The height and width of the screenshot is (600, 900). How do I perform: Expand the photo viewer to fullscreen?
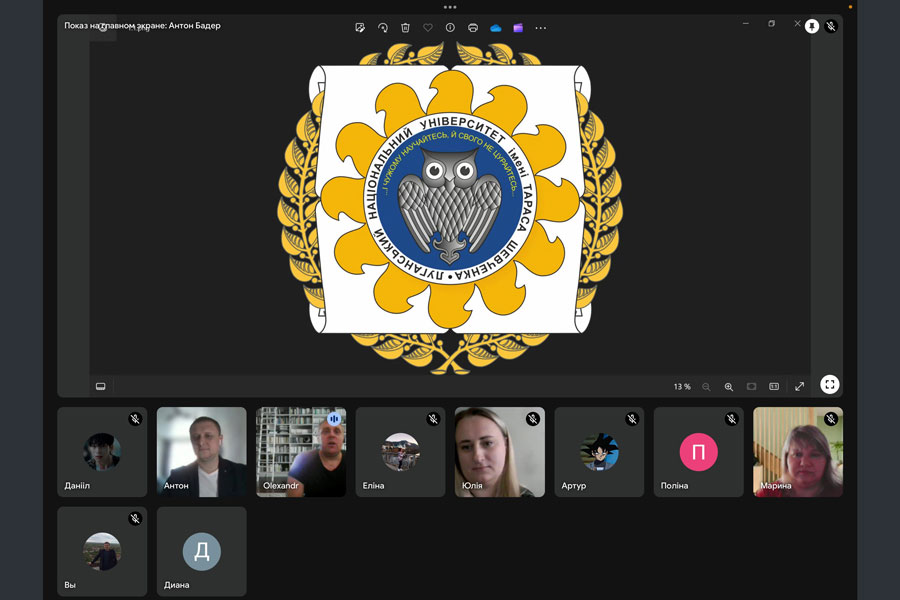[x=799, y=386]
